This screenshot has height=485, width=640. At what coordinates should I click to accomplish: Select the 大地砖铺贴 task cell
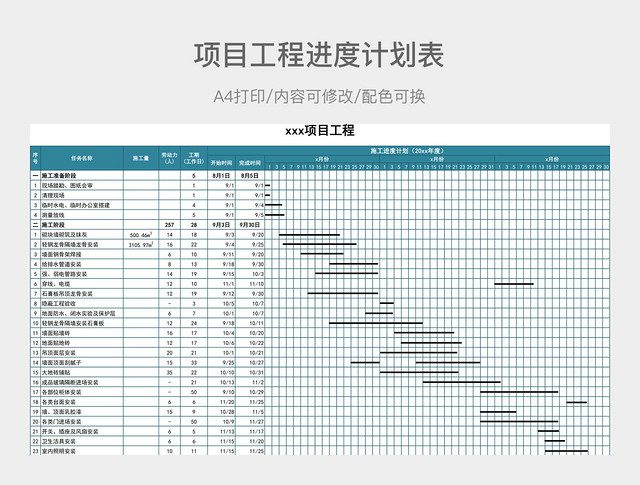[x=82, y=372]
